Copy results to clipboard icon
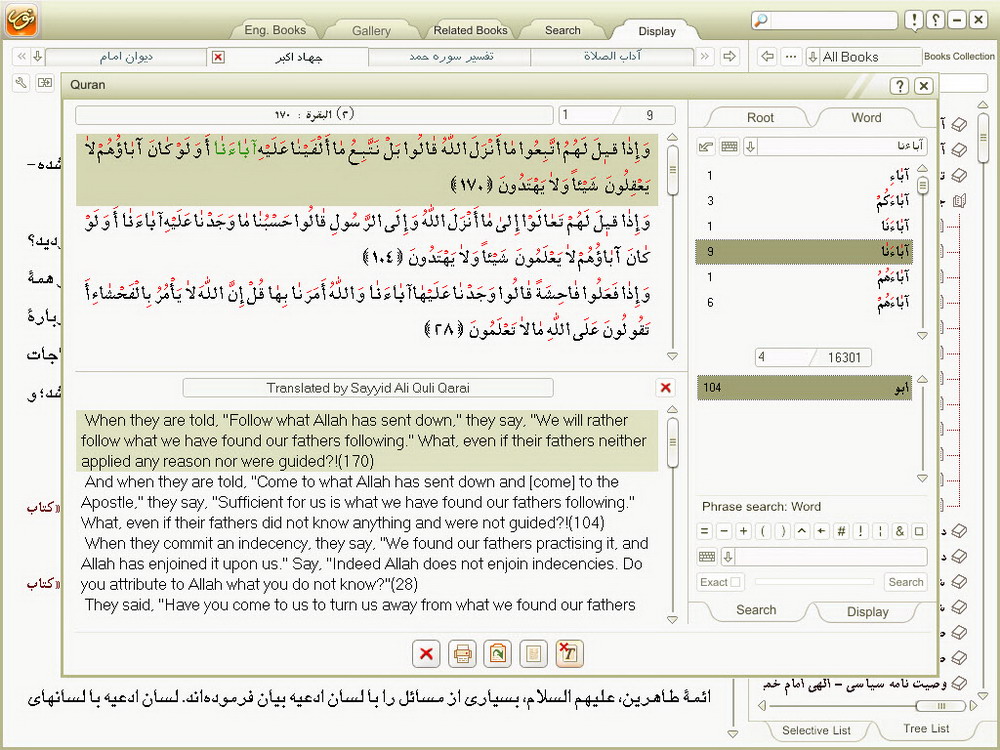The image size is (1000, 750). tap(497, 654)
